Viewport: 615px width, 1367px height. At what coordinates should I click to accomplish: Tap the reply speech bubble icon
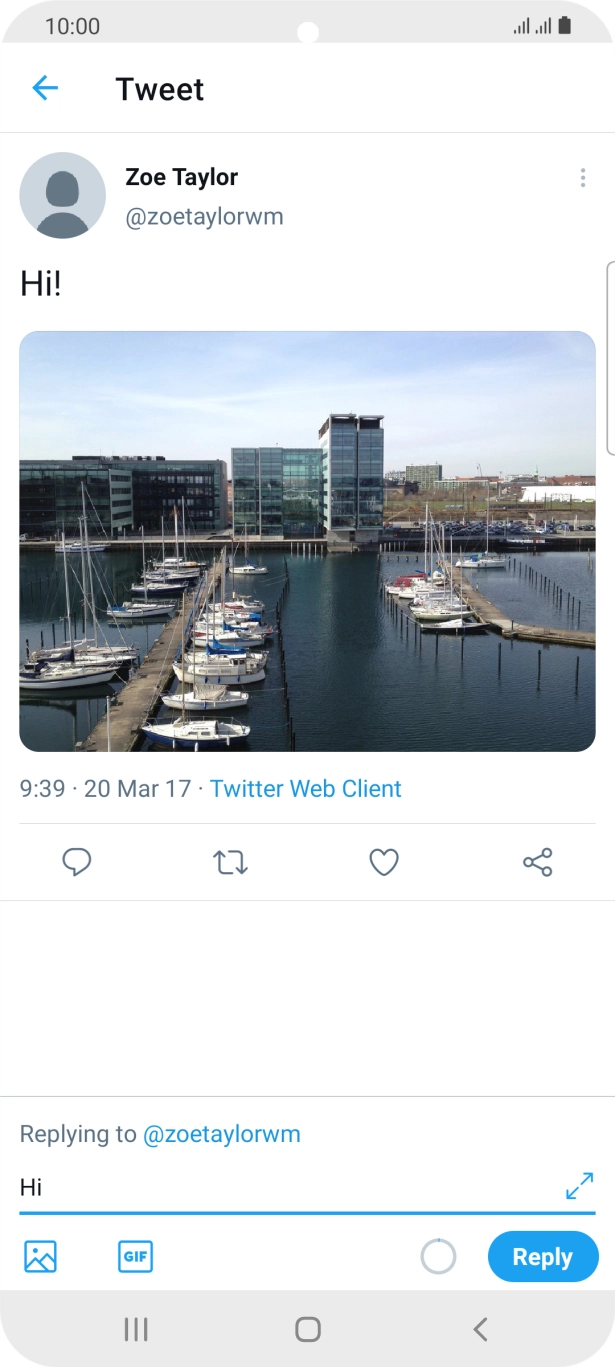(x=77, y=862)
